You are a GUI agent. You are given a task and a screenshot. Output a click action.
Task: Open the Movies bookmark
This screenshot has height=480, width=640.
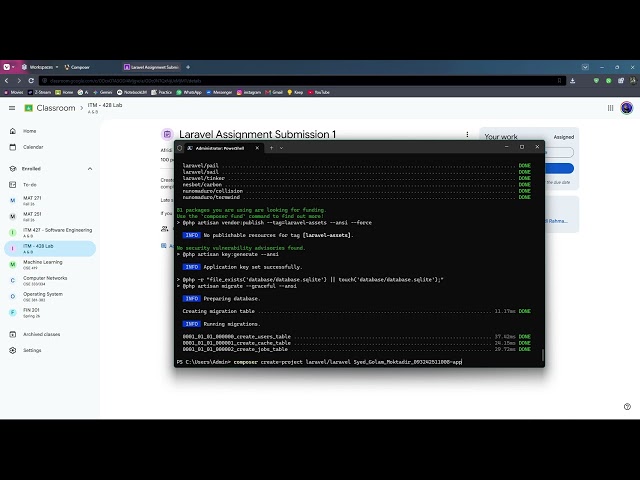click(13, 92)
